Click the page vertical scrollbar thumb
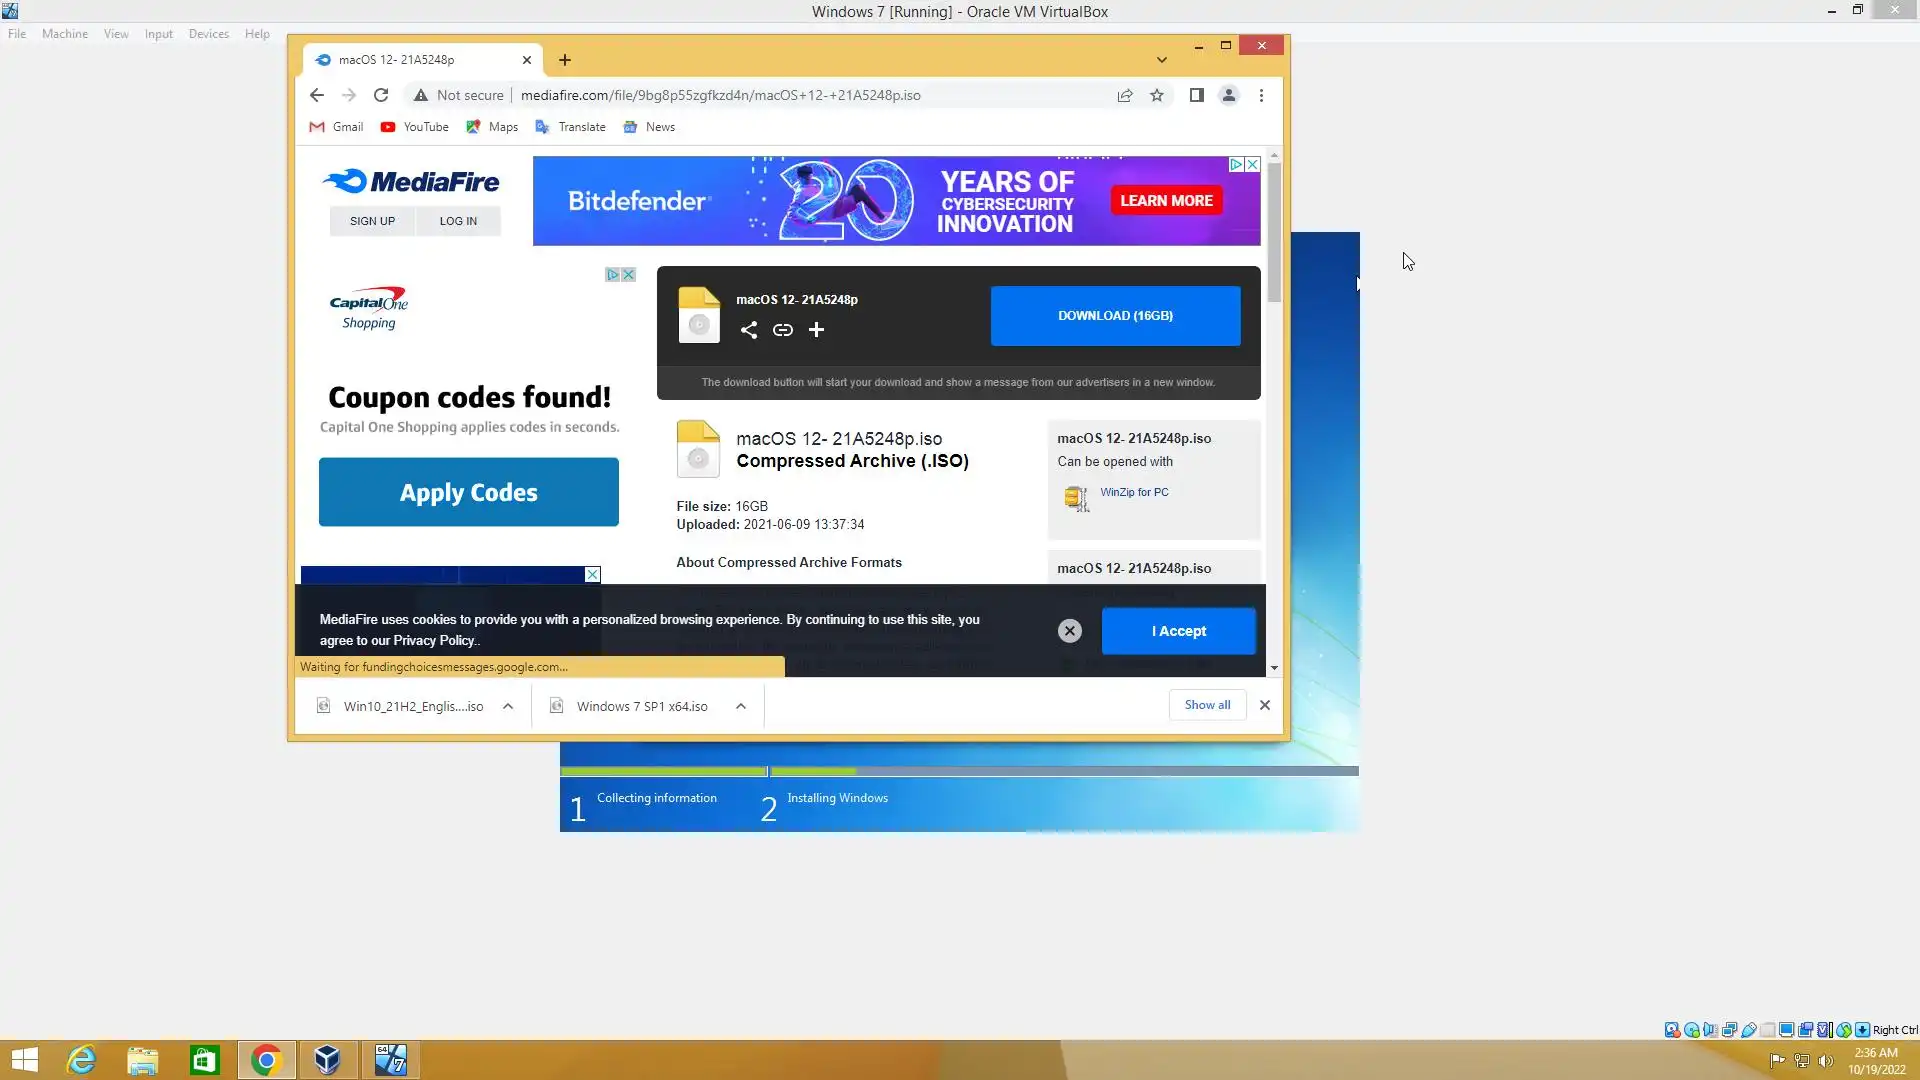 click(x=1273, y=230)
